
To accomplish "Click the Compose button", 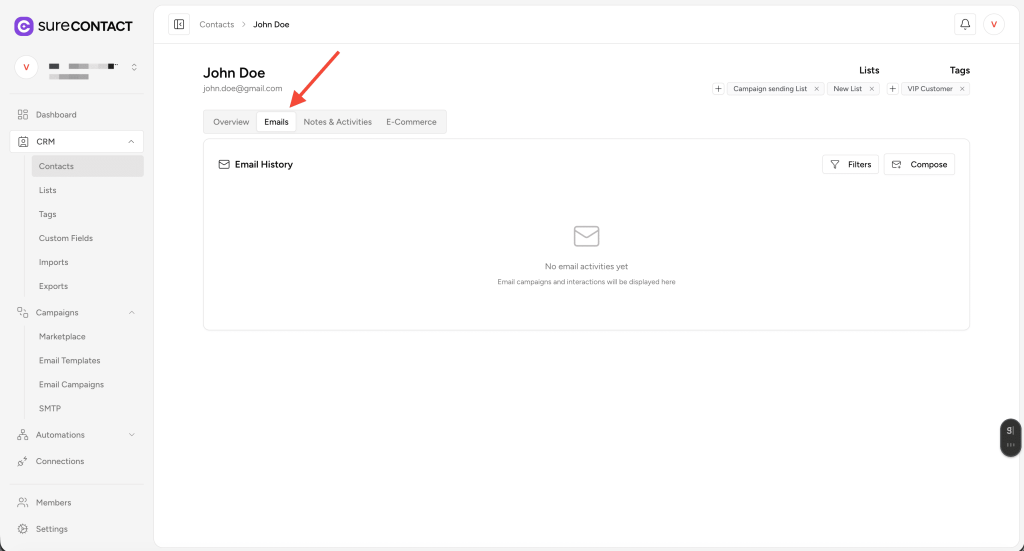I will tap(919, 164).
